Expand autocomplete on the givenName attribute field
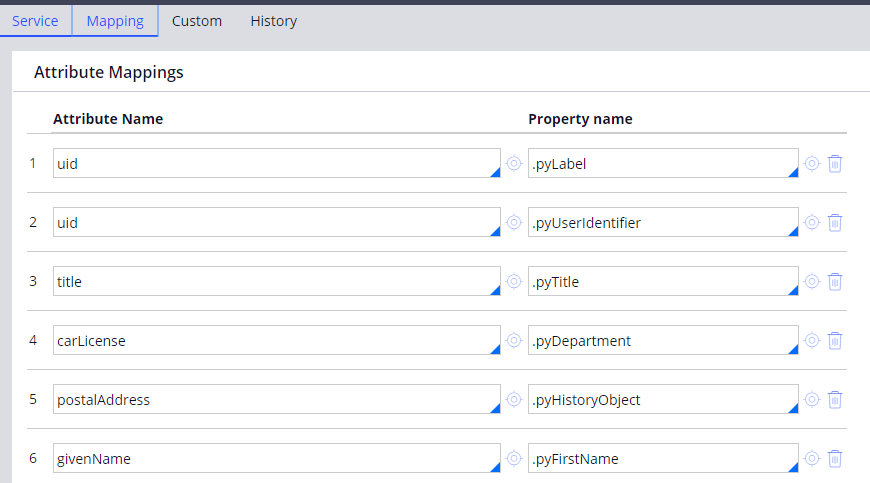 point(495,467)
